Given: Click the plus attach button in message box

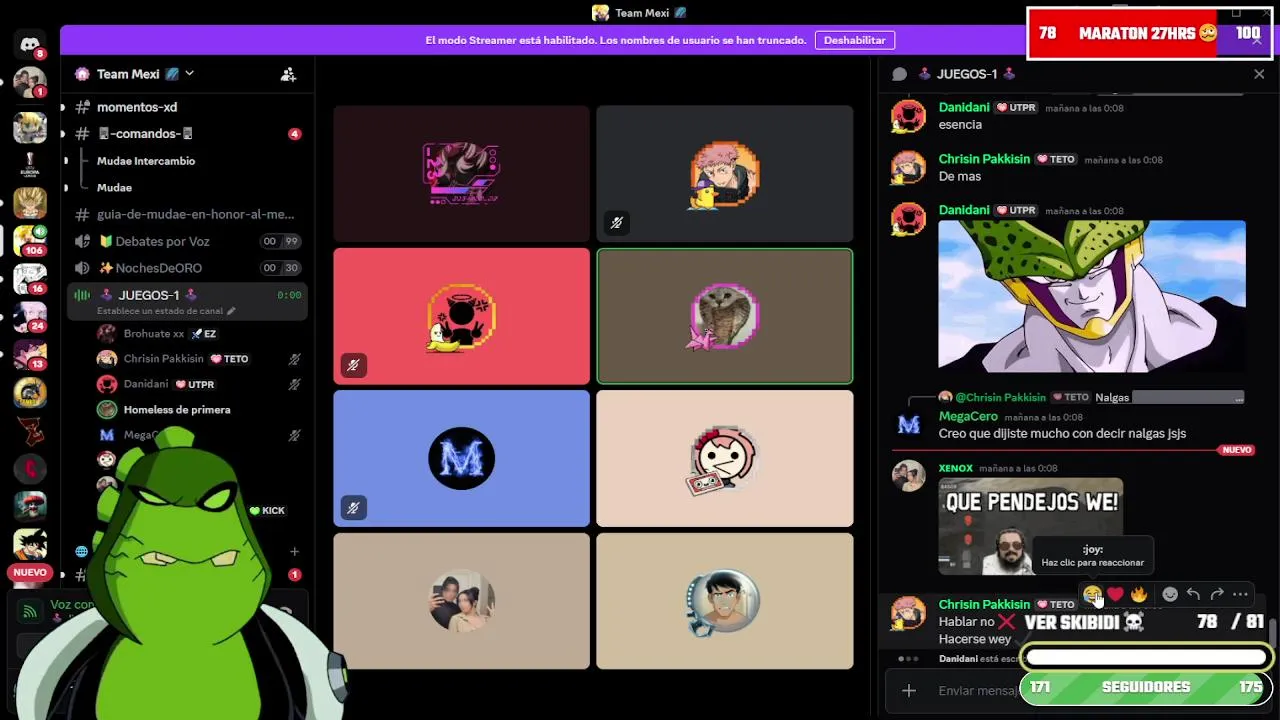Looking at the screenshot, I should pyautogui.click(x=908, y=690).
